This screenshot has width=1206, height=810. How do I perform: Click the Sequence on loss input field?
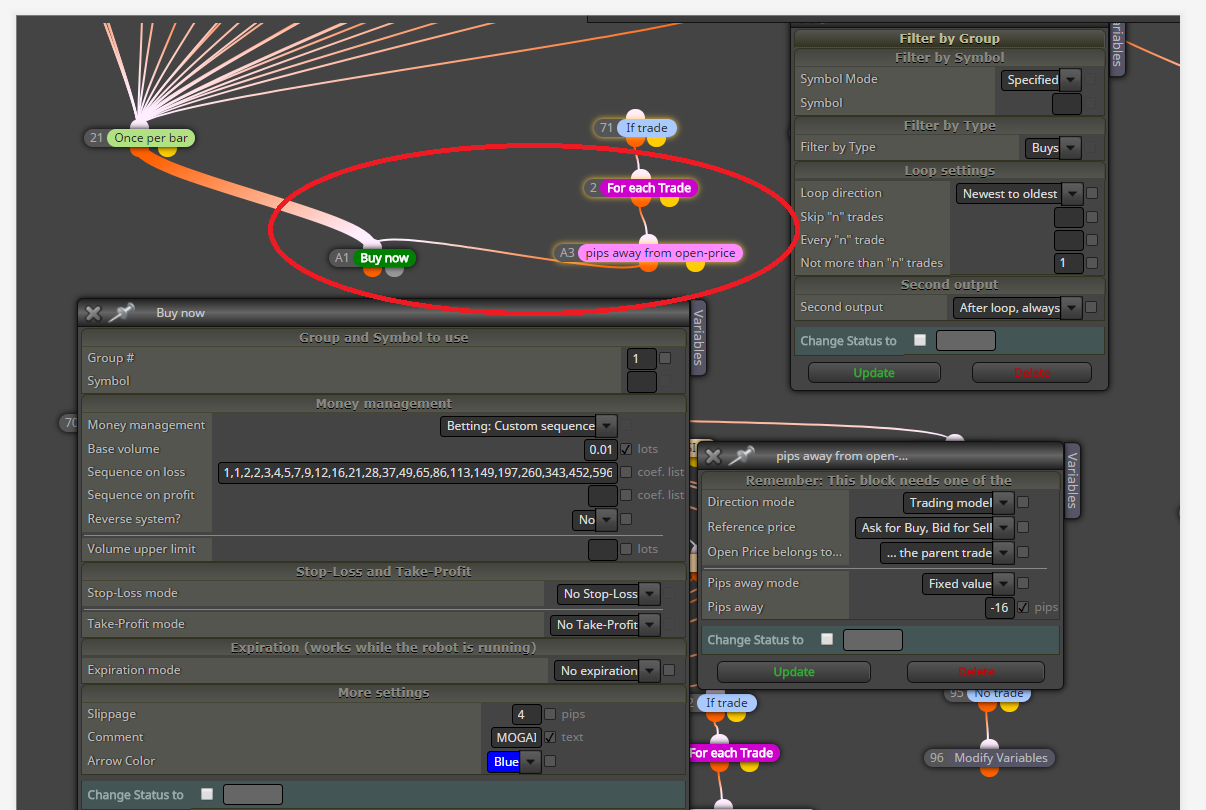coord(416,473)
